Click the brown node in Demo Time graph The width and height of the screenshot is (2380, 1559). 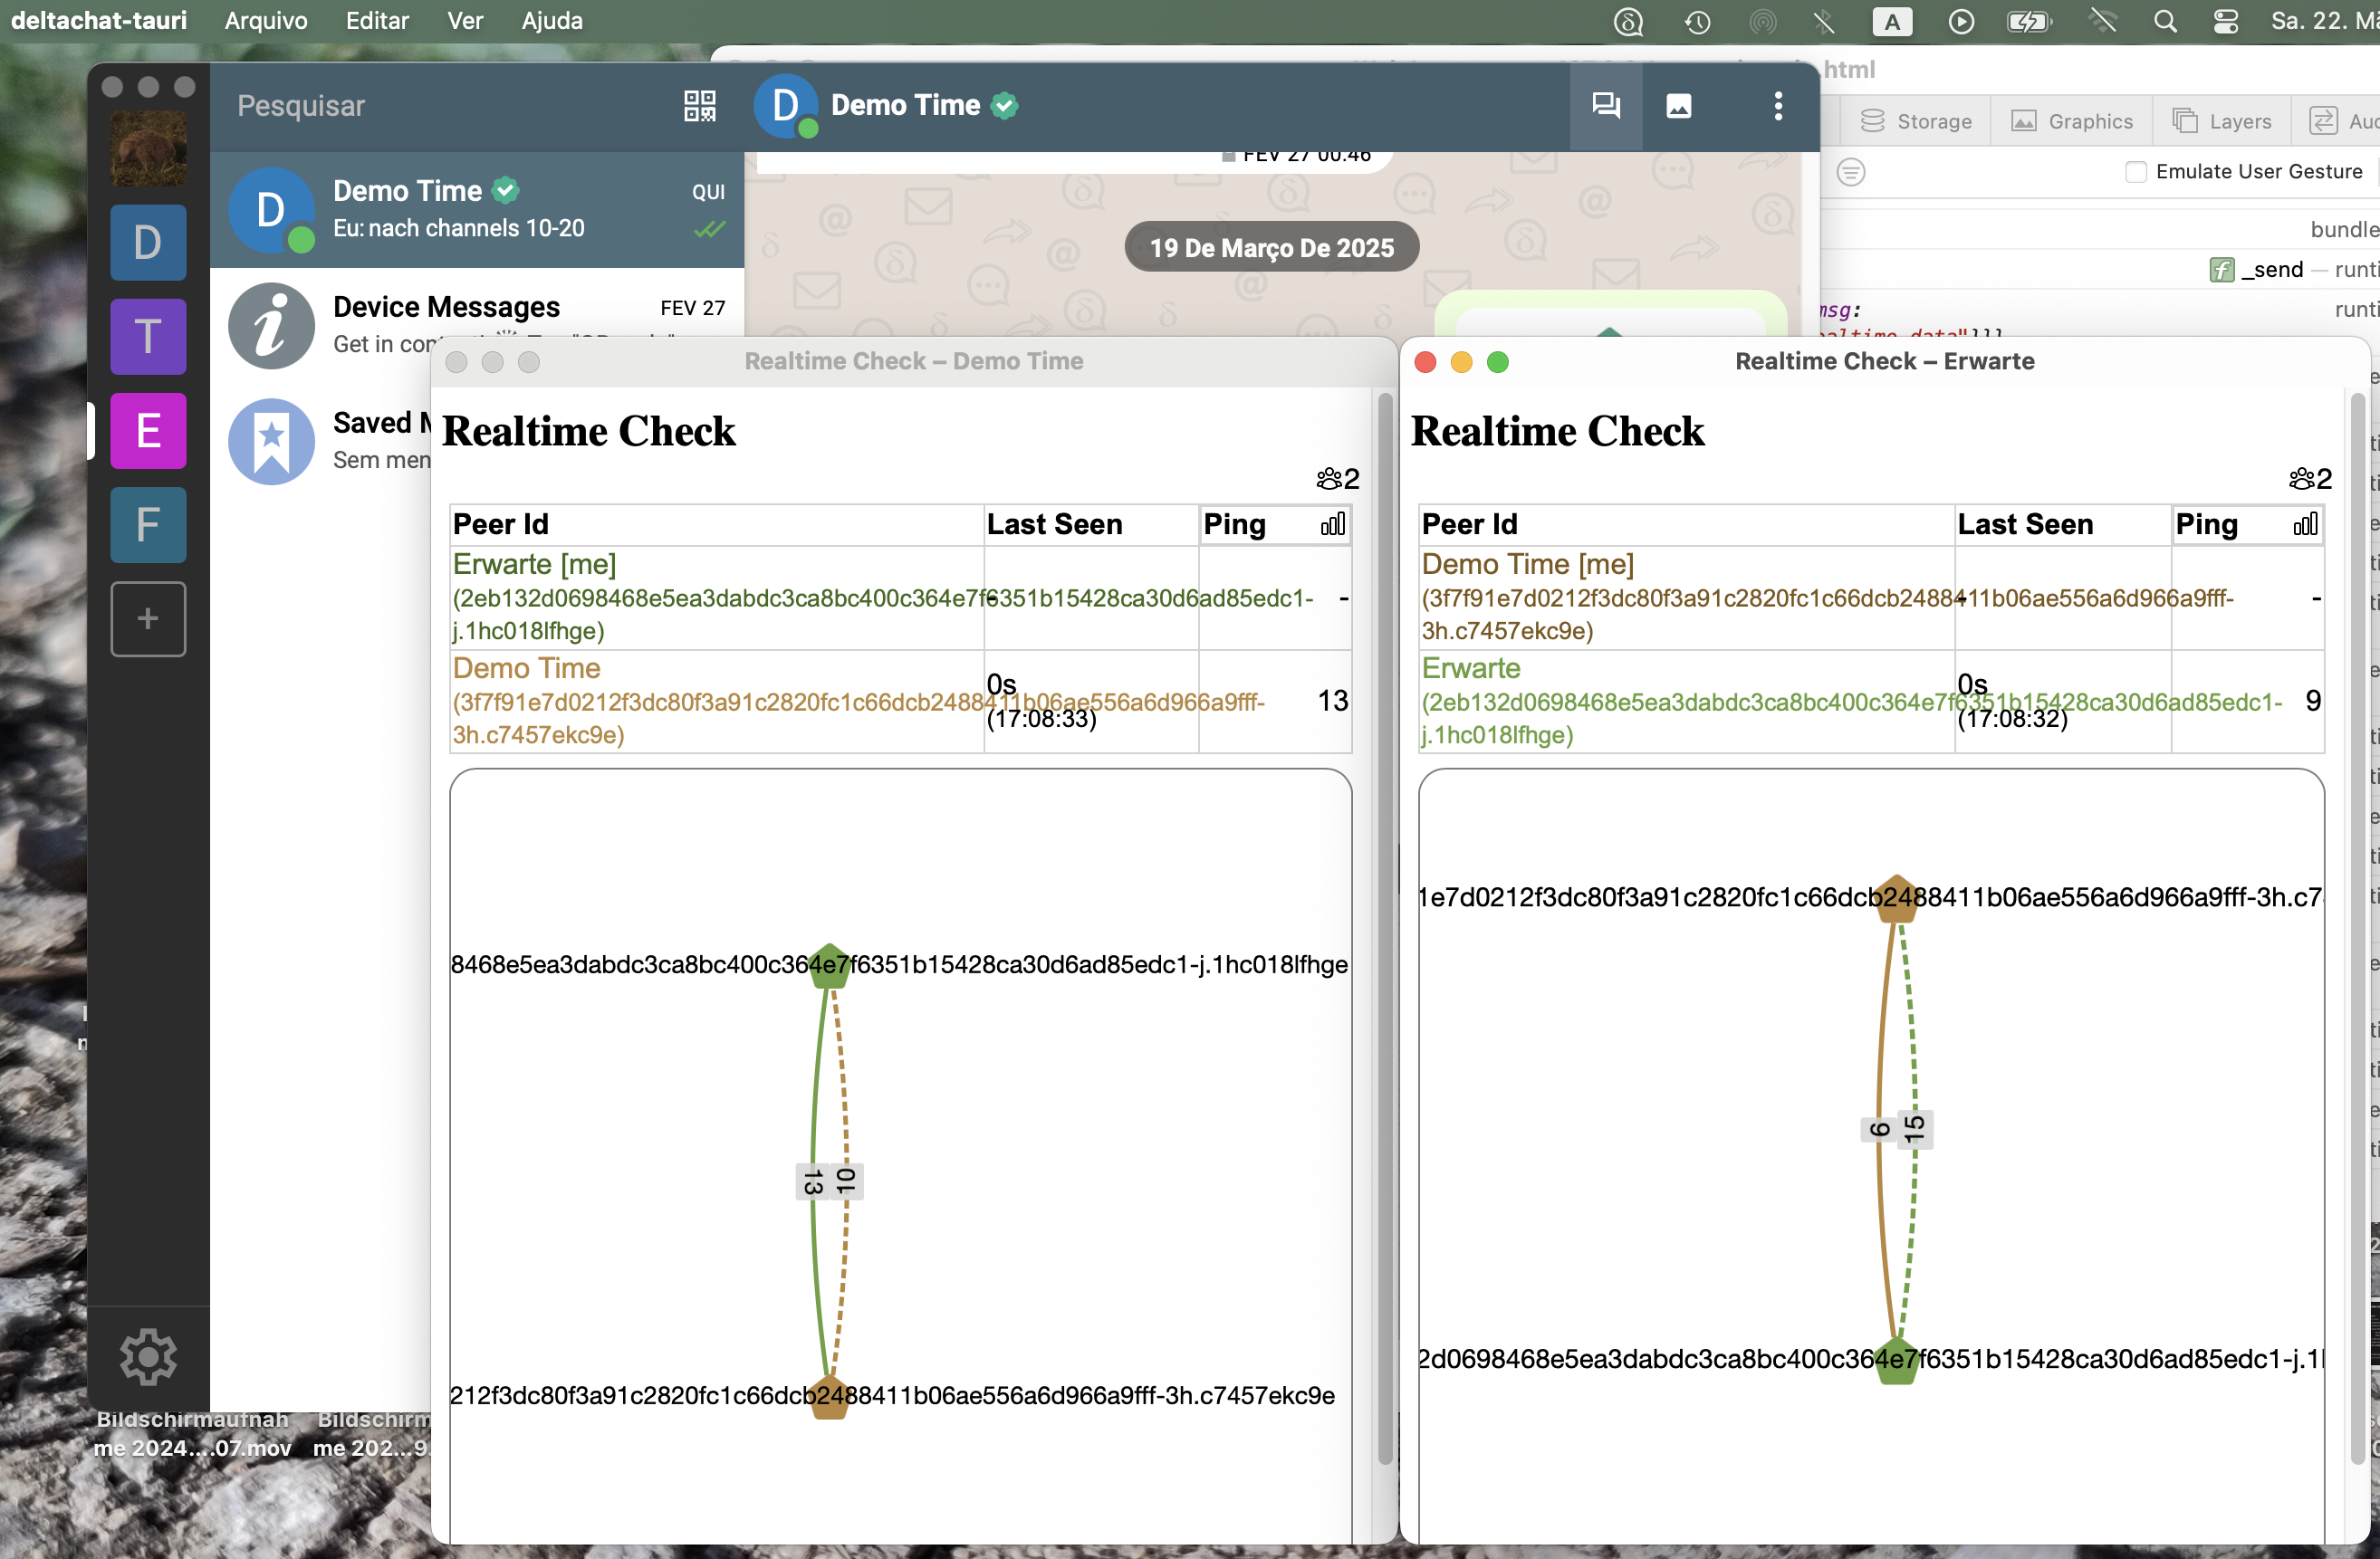pos(829,1396)
